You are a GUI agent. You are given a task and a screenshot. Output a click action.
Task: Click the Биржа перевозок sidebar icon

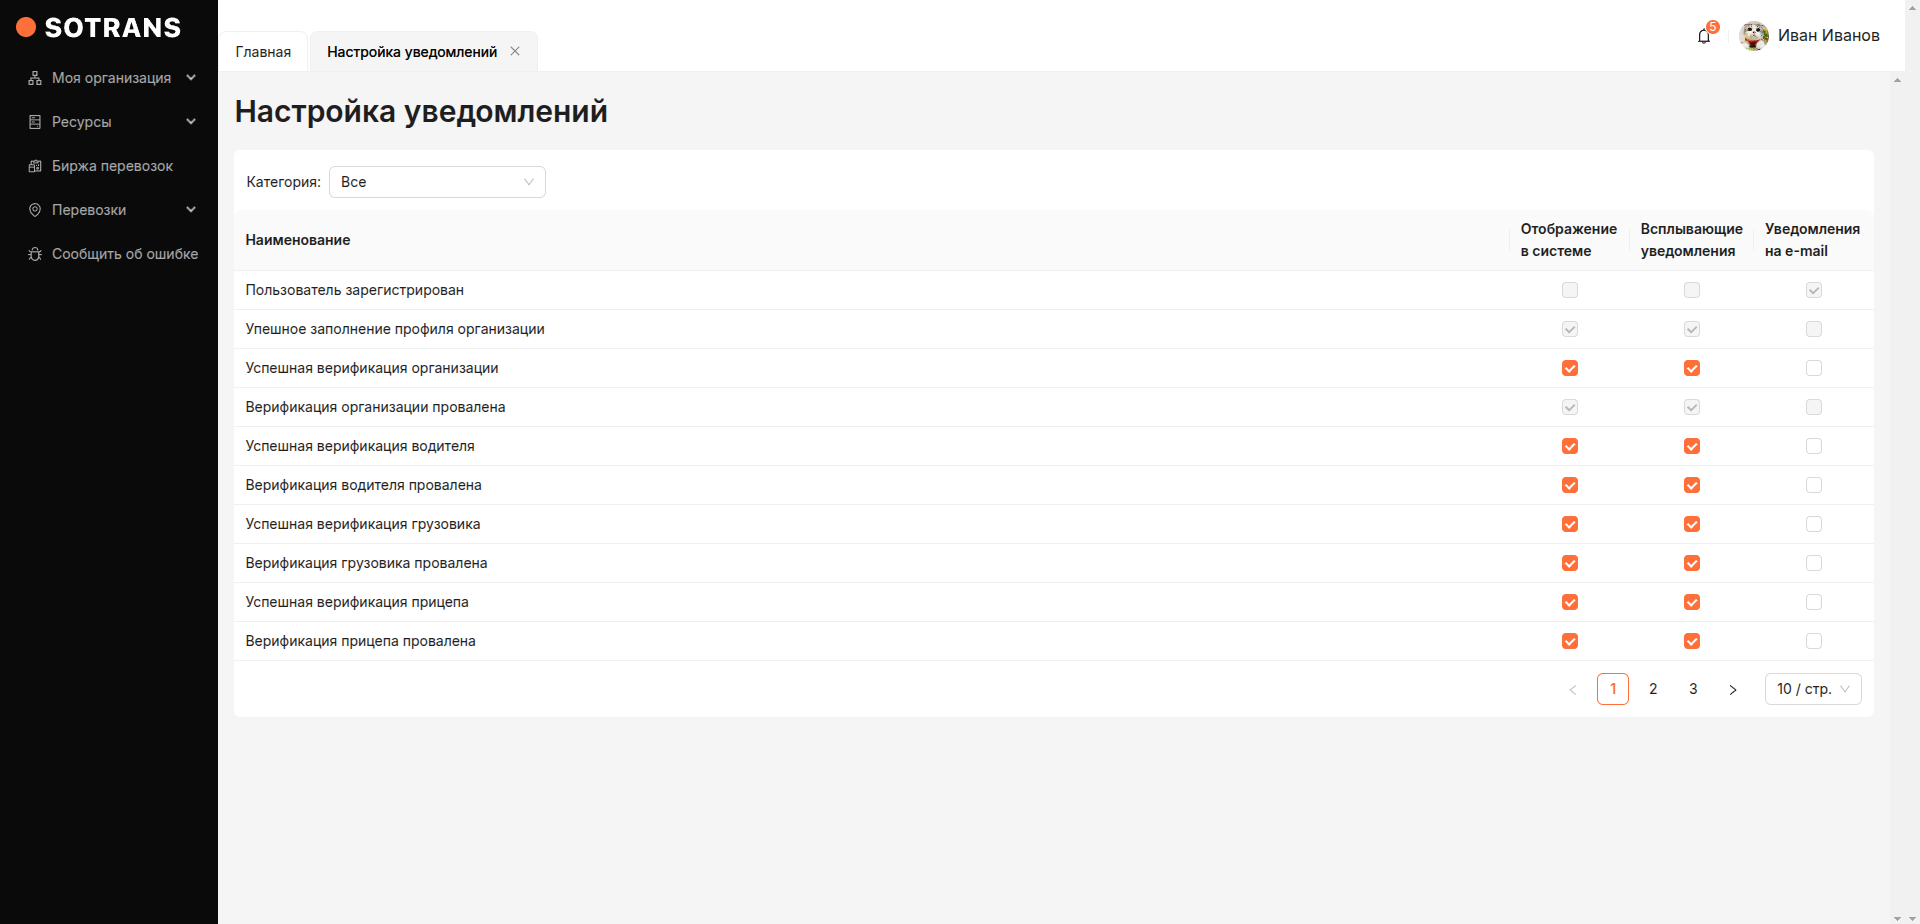coord(35,166)
